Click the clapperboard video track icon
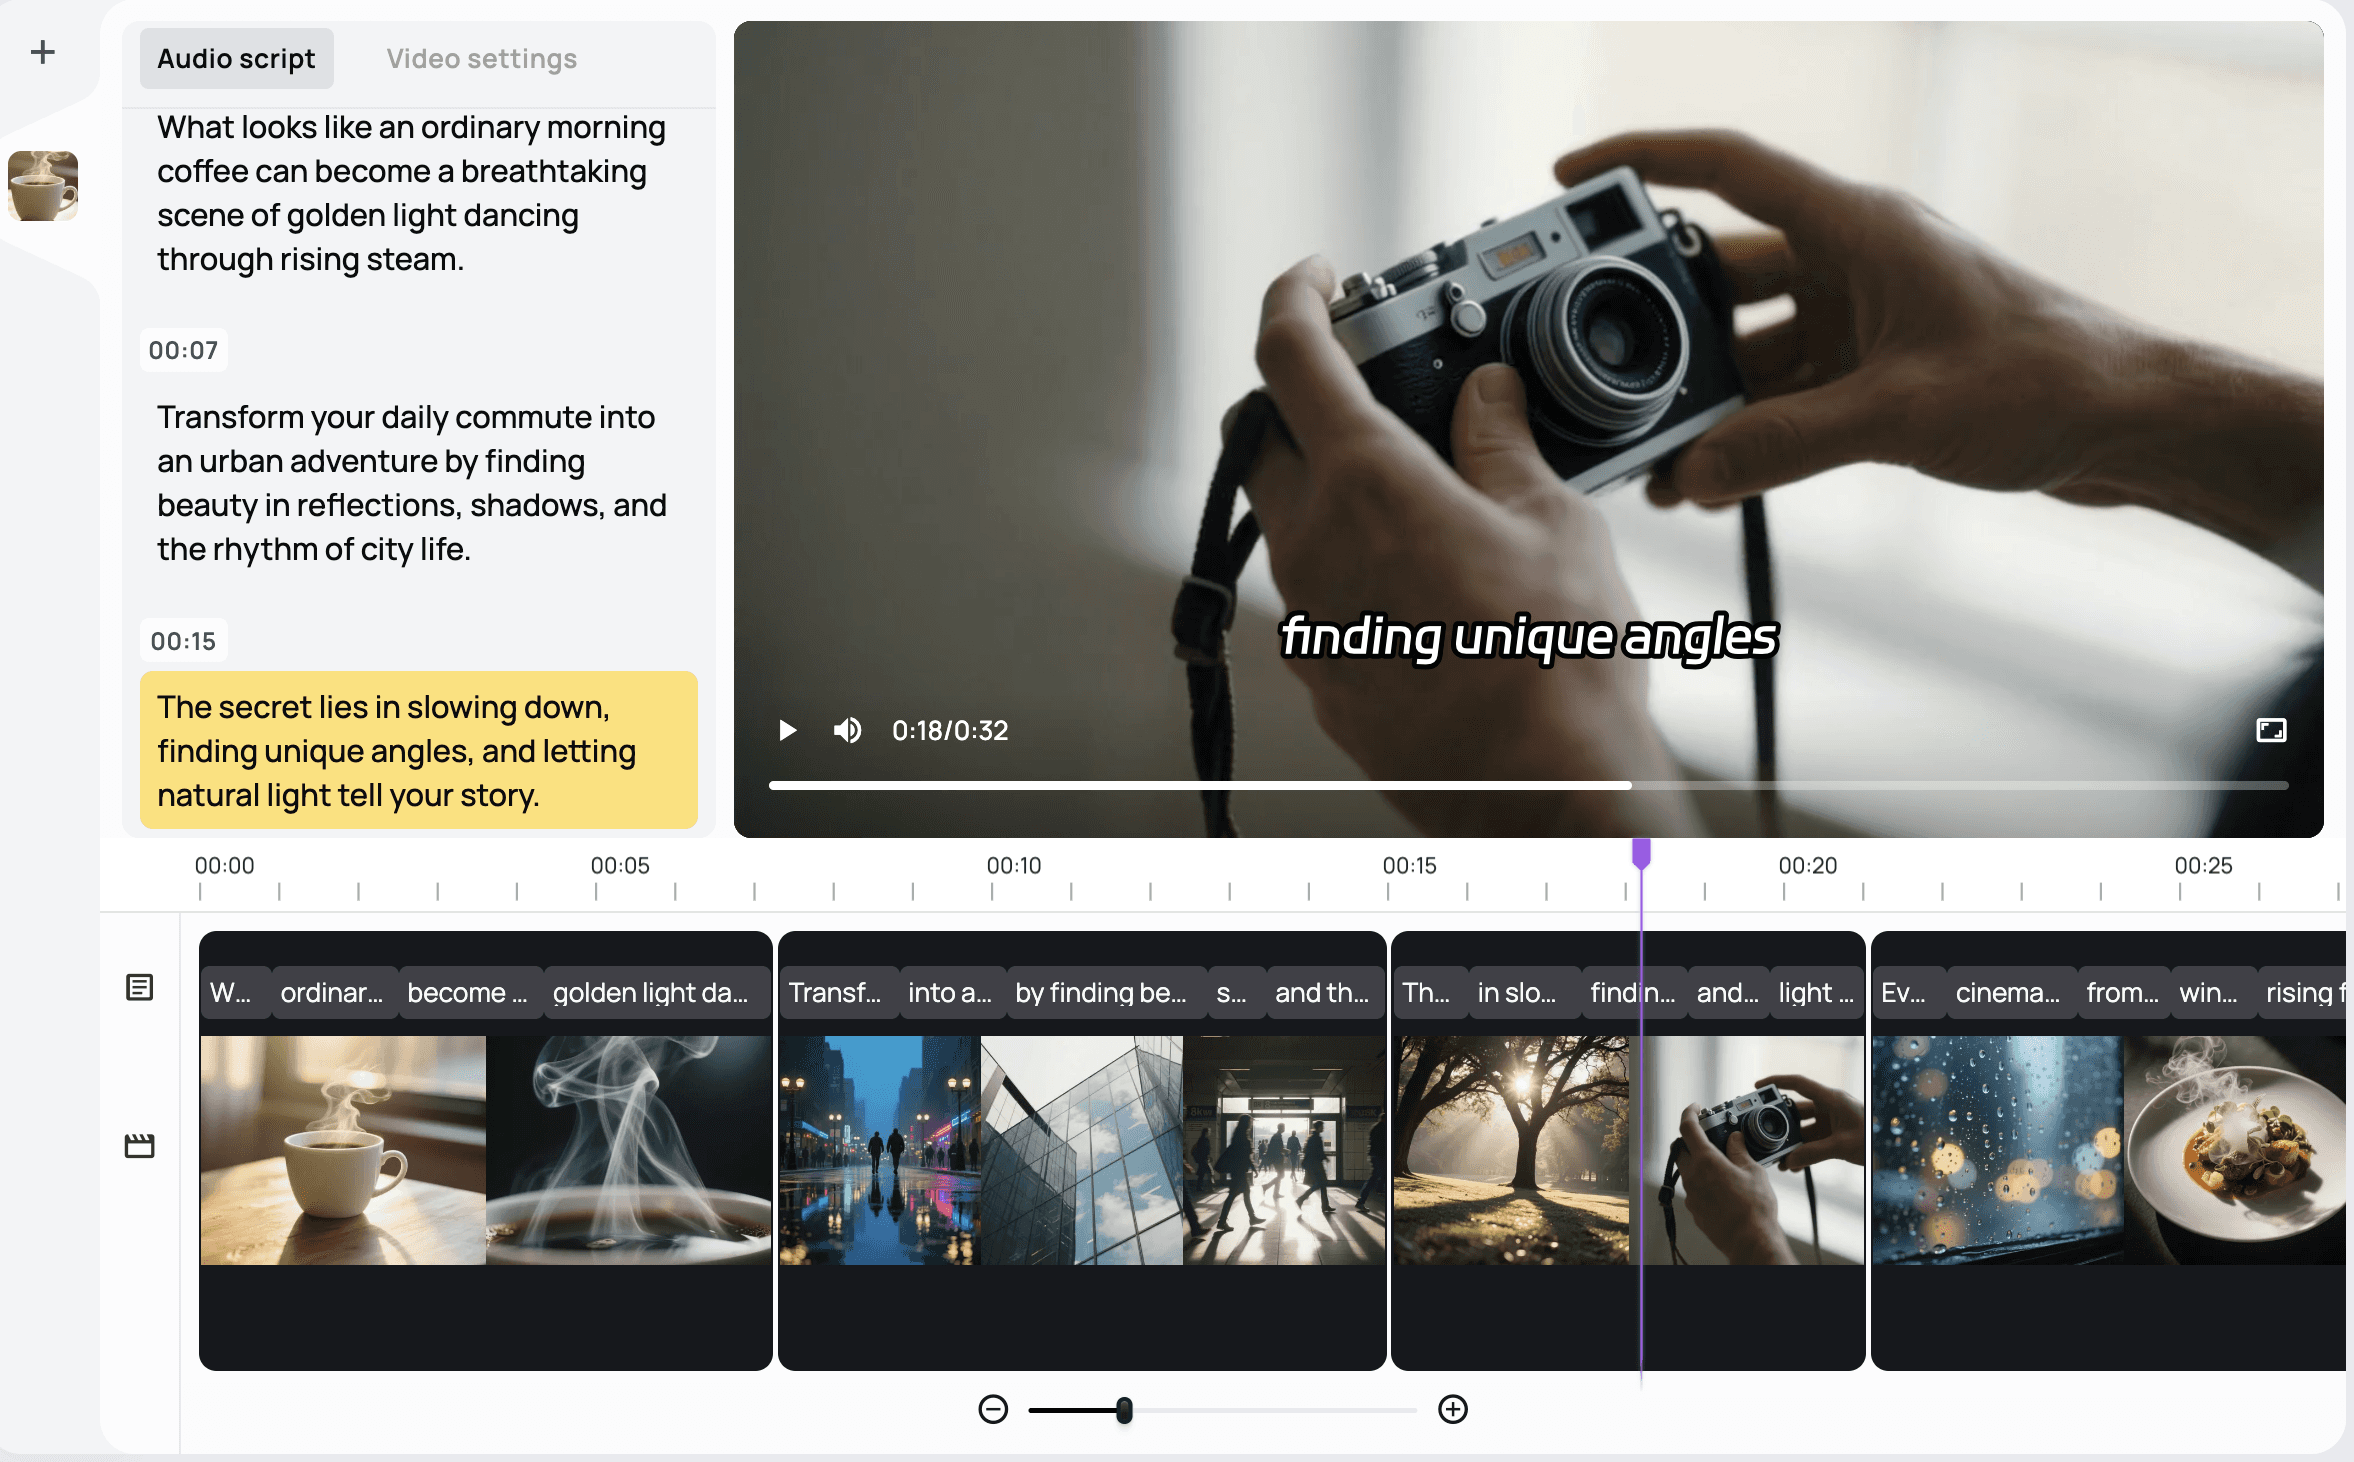 [140, 1146]
